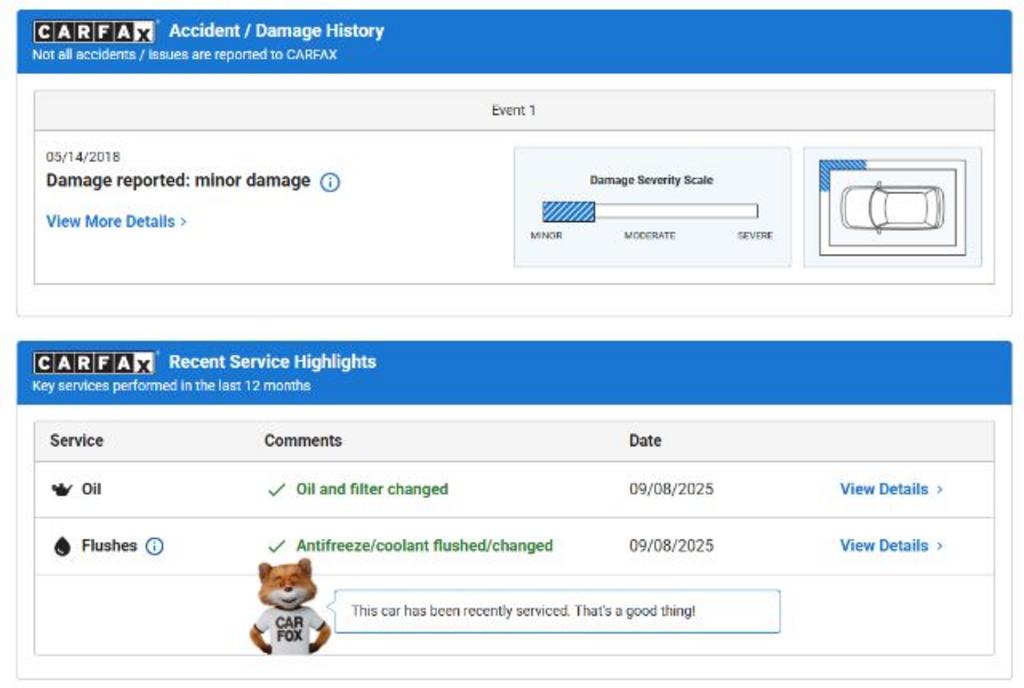
Task: Open View Details for the Oil service
Action: pos(890,490)
